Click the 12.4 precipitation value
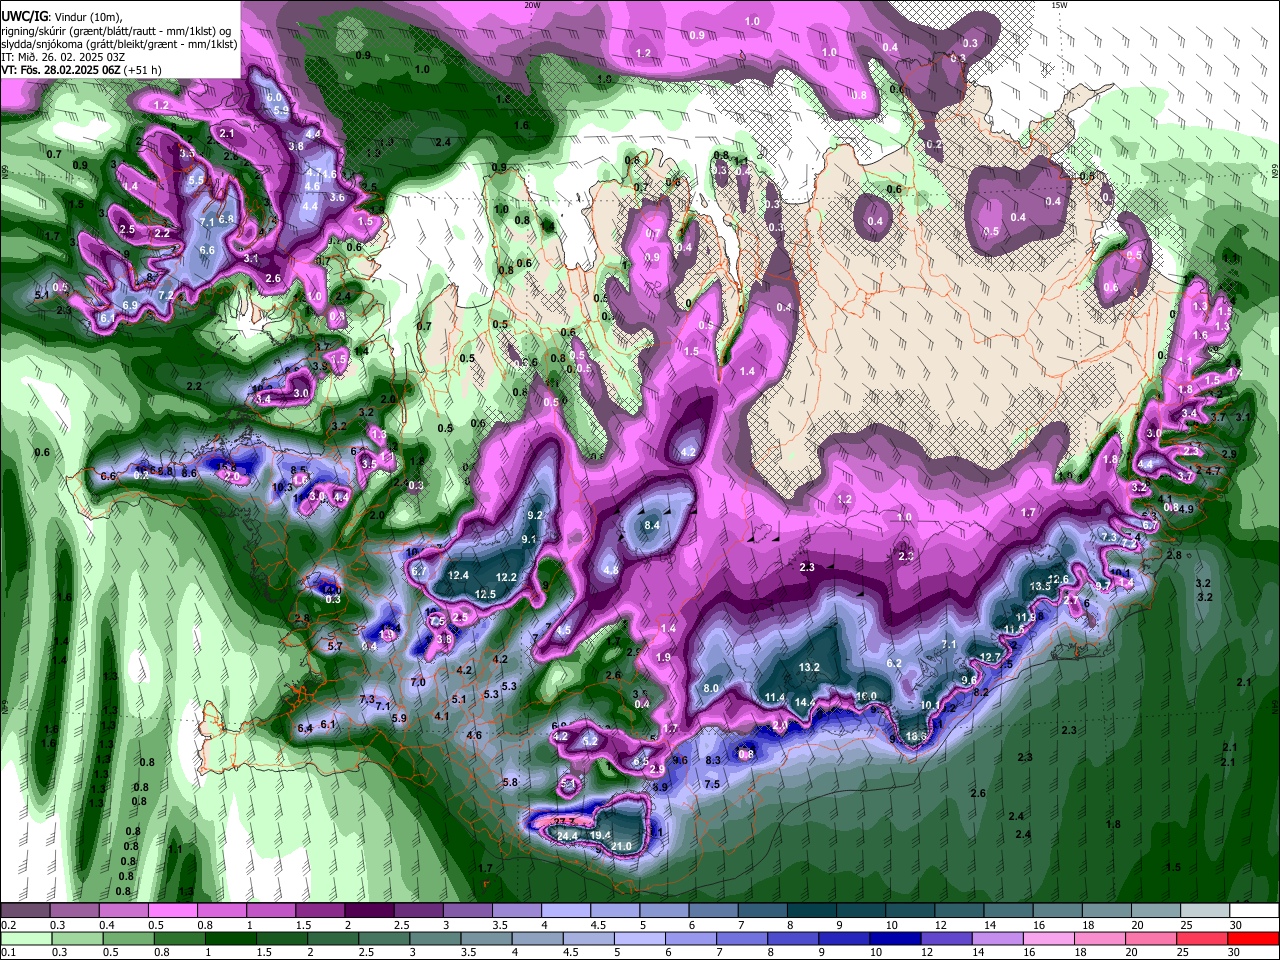Image resolution: width=1280 pixels, height=960 pixels. (x=459, y=575)
